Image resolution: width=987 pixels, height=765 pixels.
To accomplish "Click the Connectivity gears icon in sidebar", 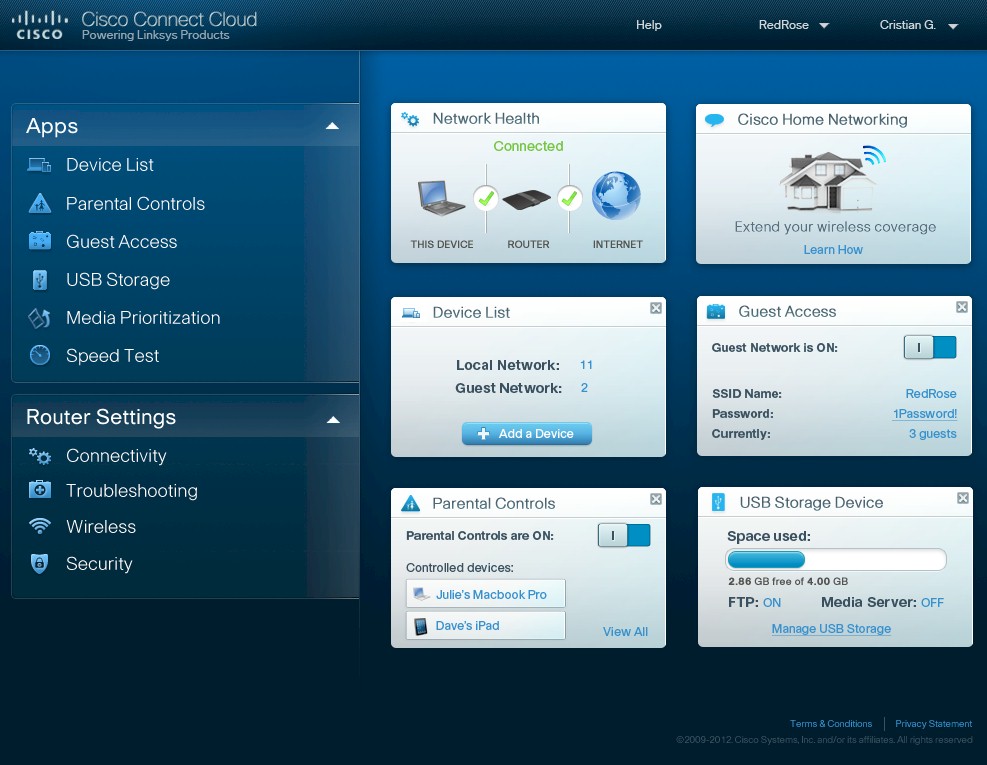I will tap(40, 456).
